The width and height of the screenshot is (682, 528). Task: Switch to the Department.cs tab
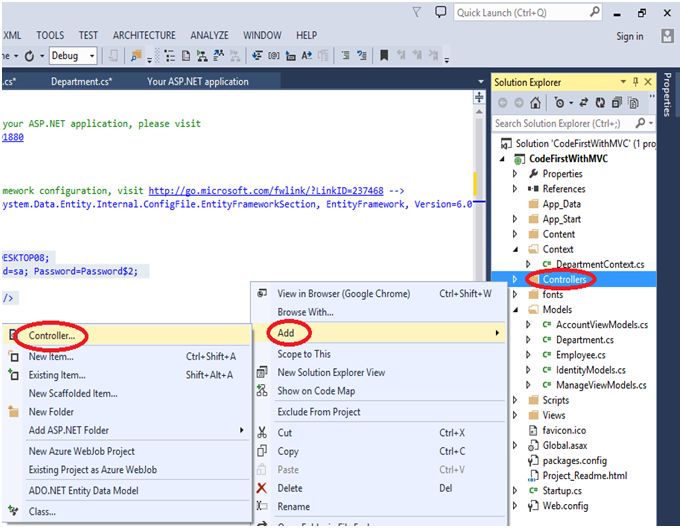click(82, 82)
